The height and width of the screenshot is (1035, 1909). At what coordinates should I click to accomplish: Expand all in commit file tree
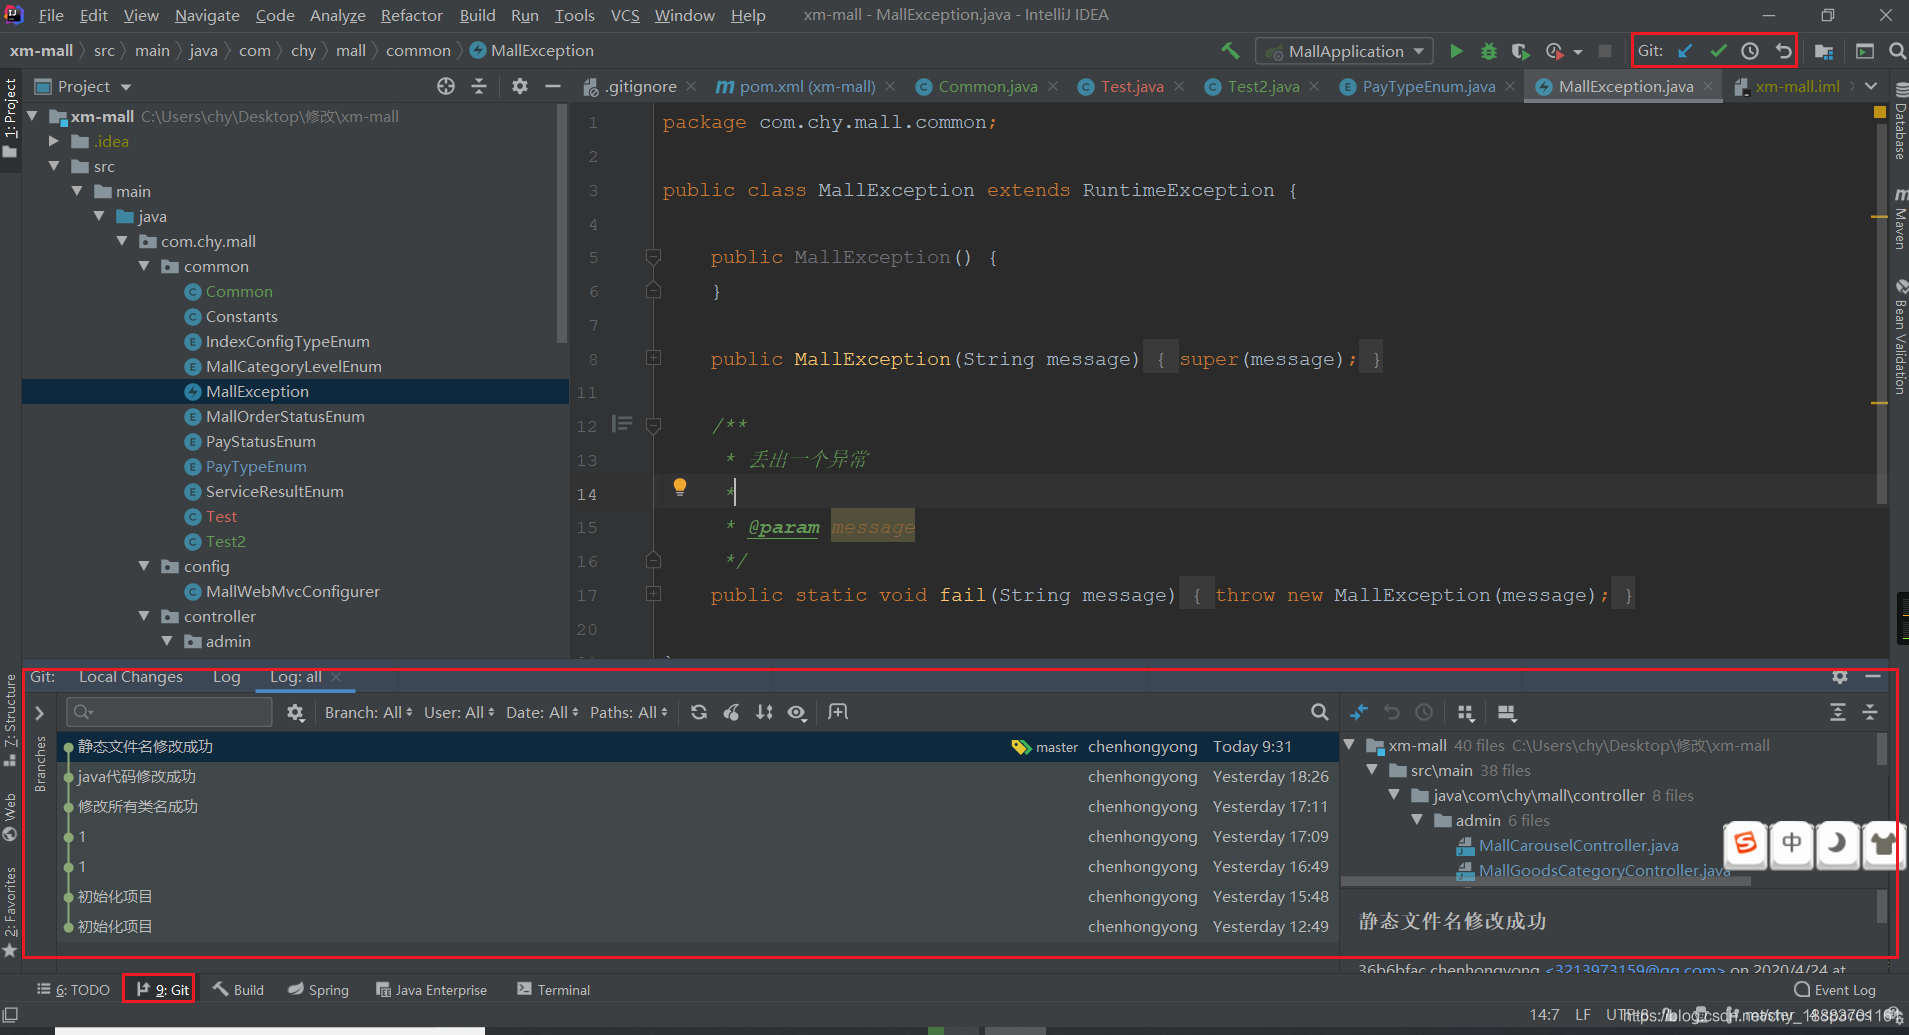coord(1838,713)
